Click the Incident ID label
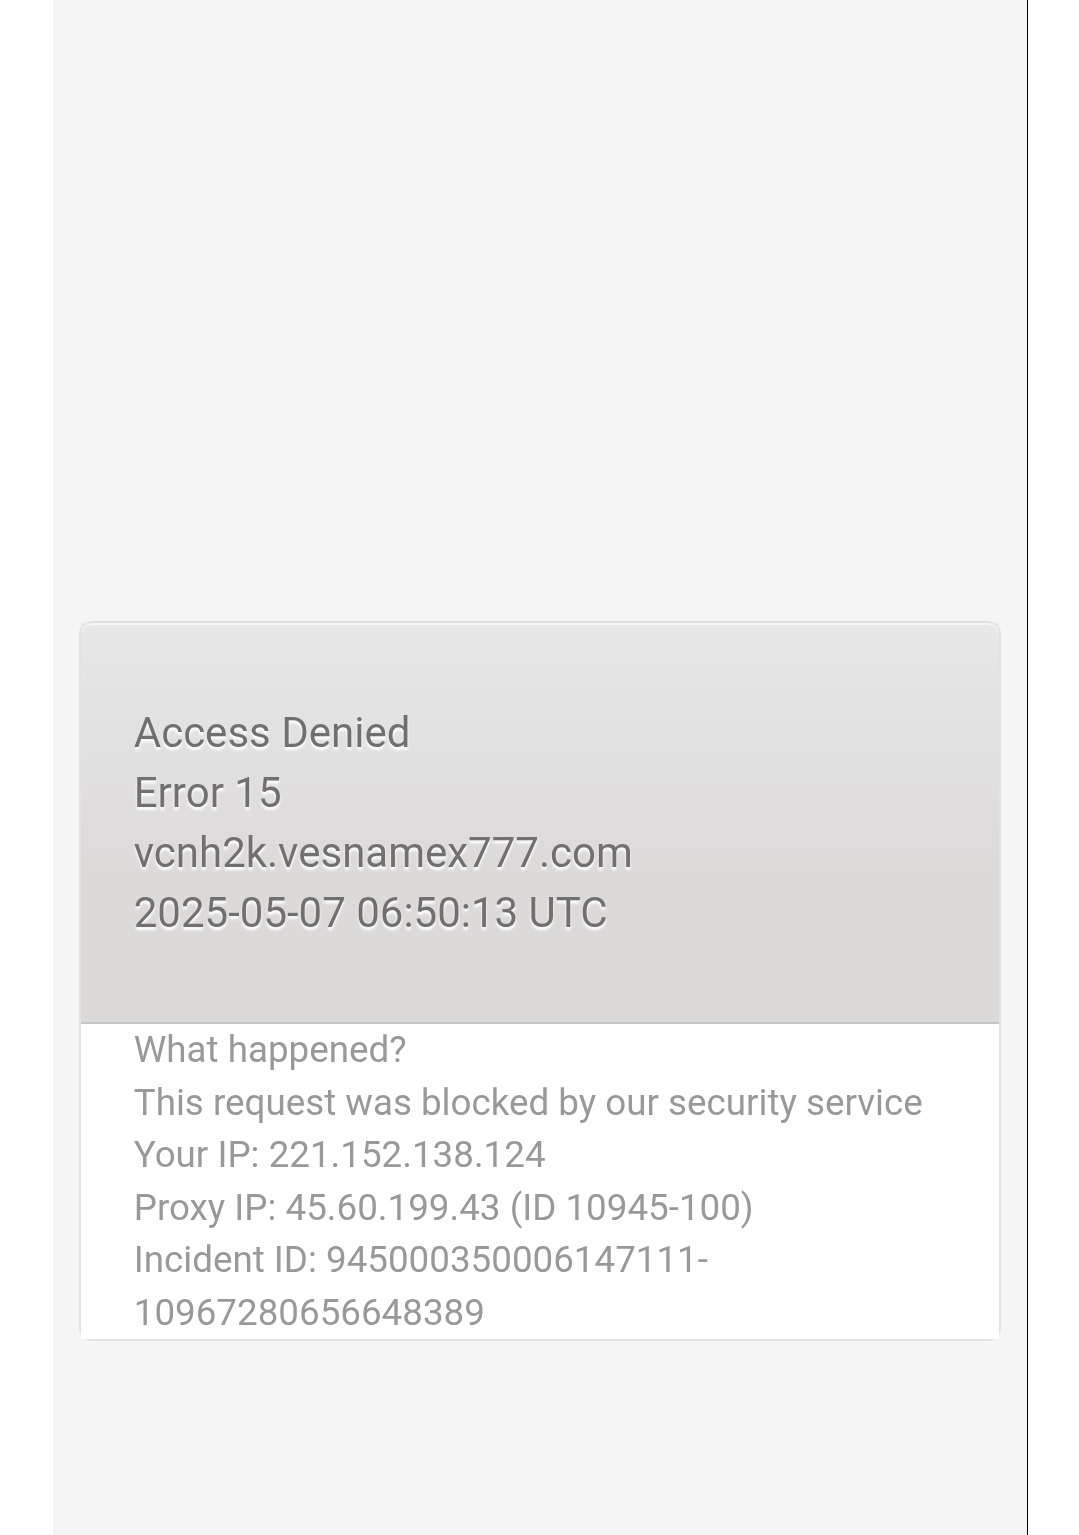The width and height of the screenshot is (1079, 1535). [x=225, y=1260]
